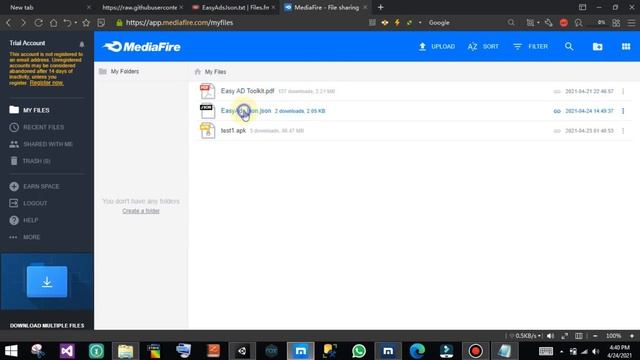Screen dimensions: 640x360
Task: Click the My Files breadcrumb home icon
Action: coord(198,72)
